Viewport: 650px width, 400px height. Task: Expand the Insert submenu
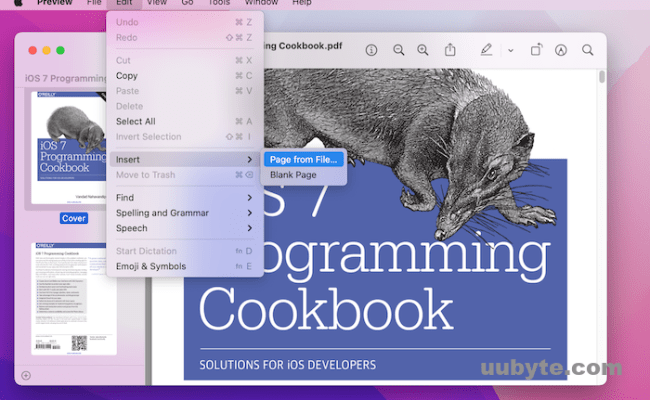[x=185, y=160]
